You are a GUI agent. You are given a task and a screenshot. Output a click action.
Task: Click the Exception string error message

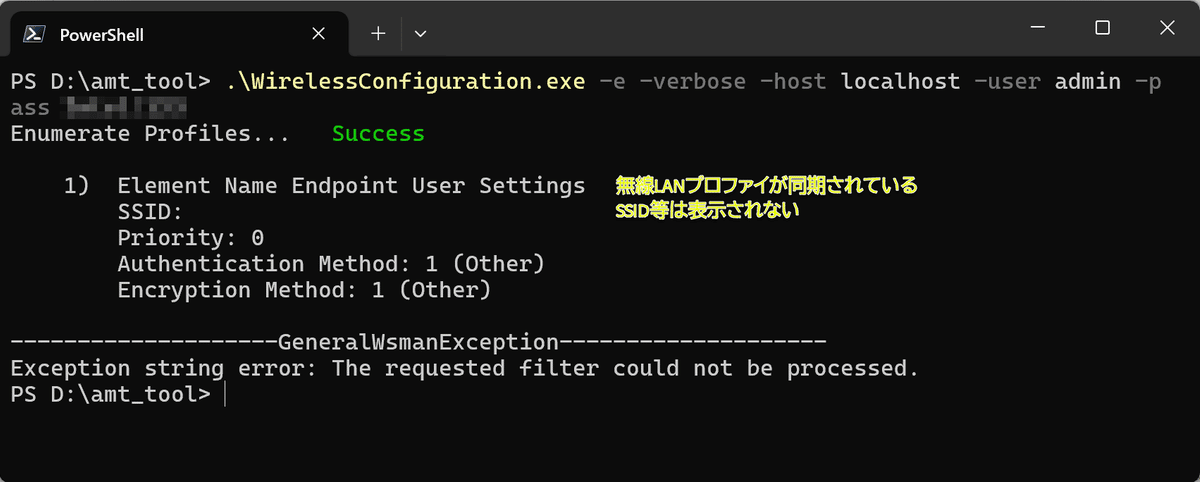(x=464, y=368)
